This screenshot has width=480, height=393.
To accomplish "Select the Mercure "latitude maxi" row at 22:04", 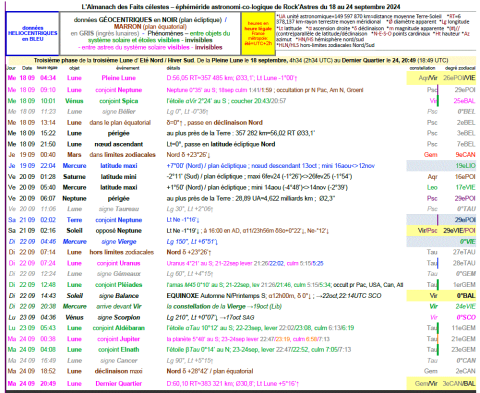I will click(x=240, y=166).
